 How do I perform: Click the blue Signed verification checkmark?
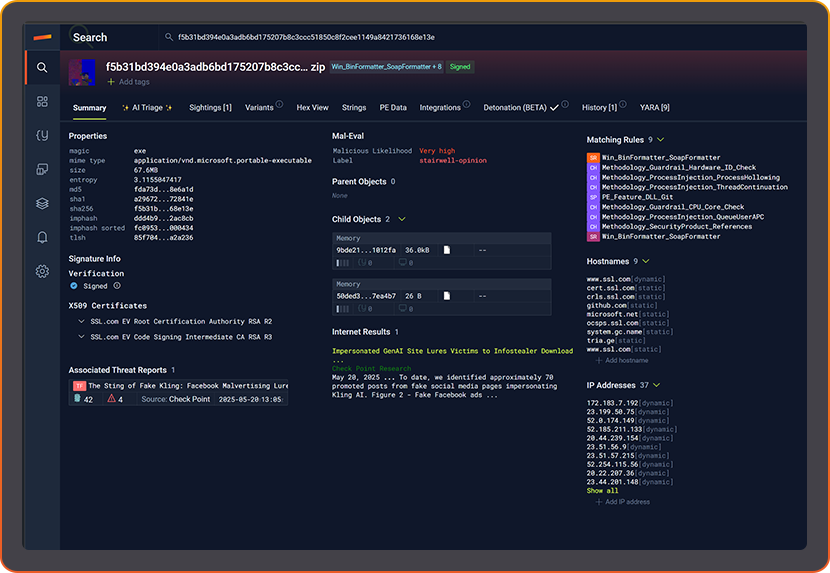click(74, 286)
